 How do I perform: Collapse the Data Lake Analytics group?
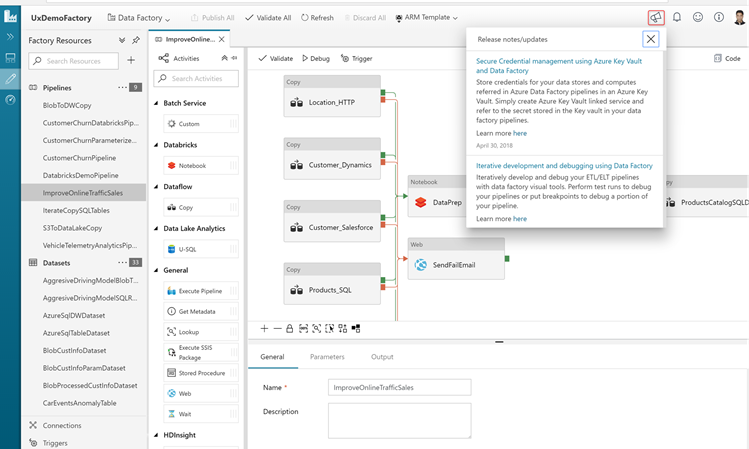(x=156, y=228)
